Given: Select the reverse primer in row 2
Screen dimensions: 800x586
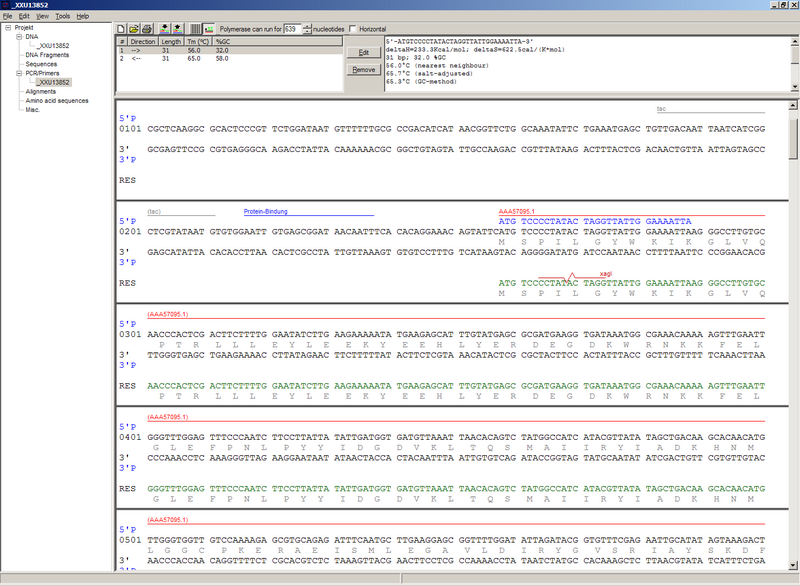Looking at the screenshot, I should coord(230,59).
